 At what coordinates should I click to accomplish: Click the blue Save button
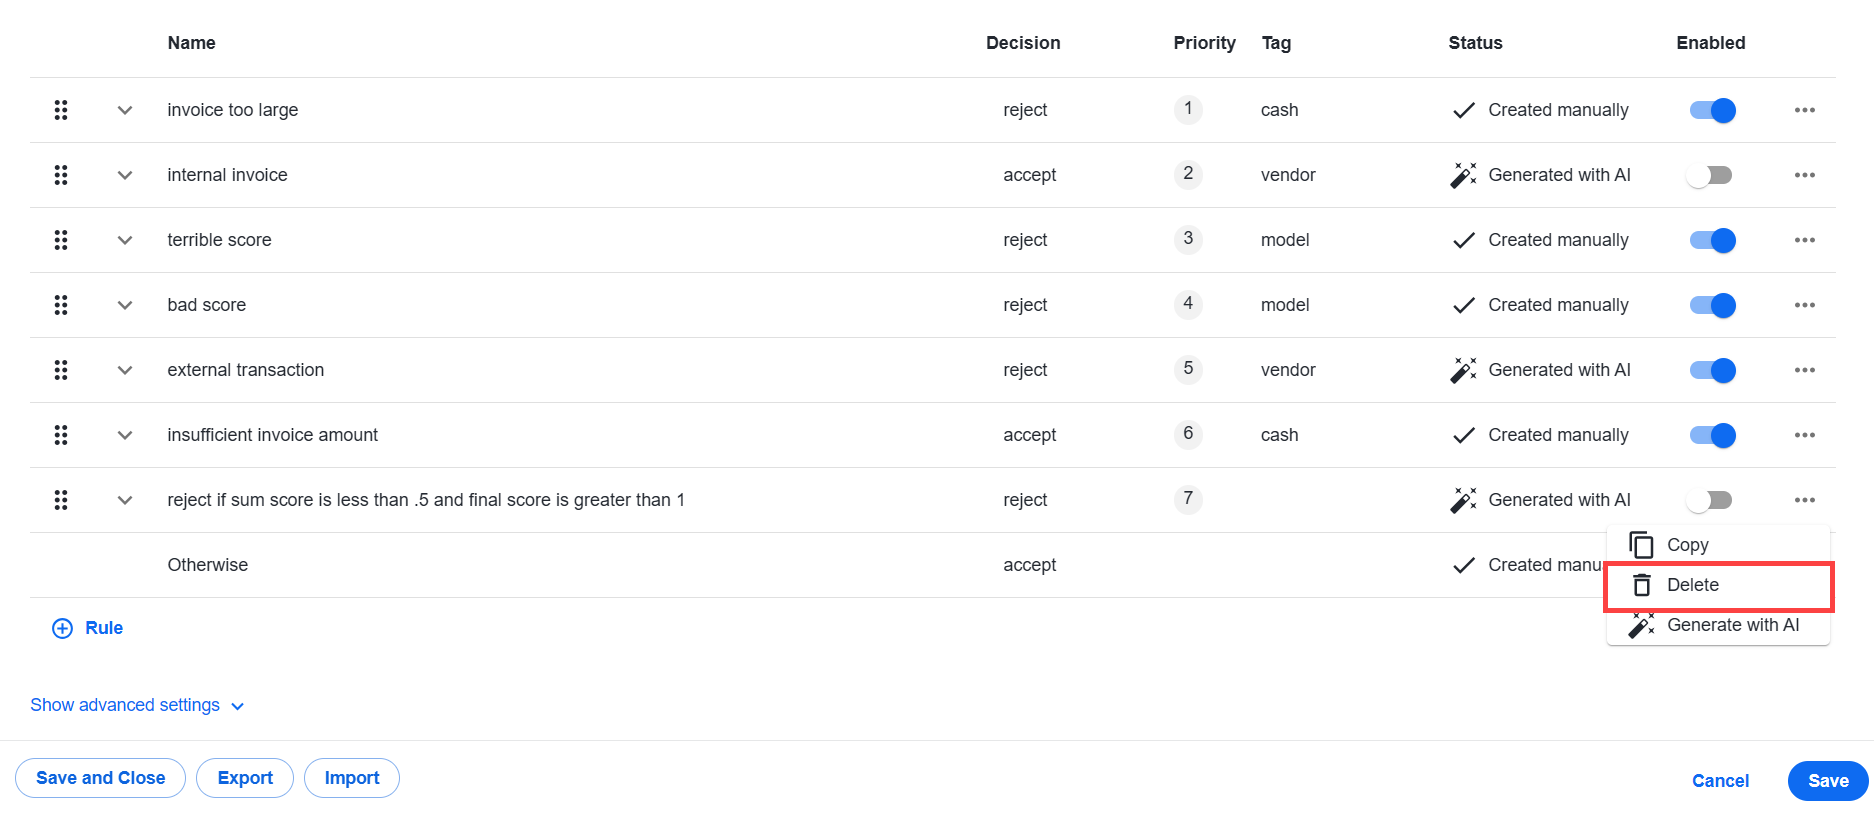point(1828,781)
